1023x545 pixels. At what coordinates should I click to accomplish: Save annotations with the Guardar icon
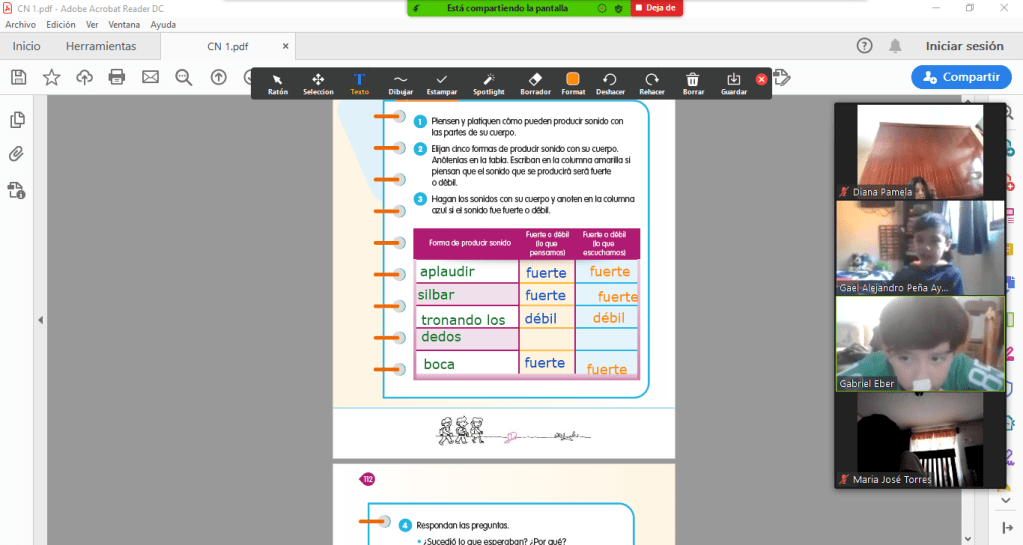coord(733,83)
